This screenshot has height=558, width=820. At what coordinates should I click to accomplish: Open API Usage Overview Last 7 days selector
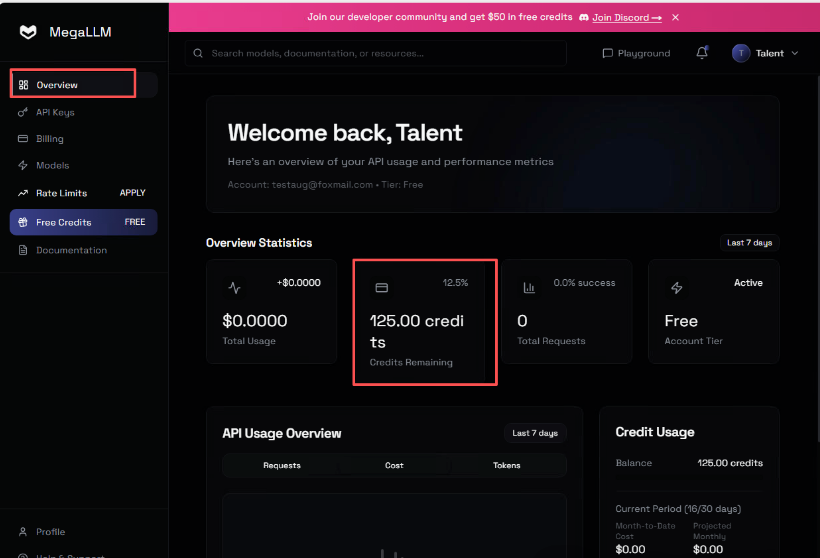(535, 433)
